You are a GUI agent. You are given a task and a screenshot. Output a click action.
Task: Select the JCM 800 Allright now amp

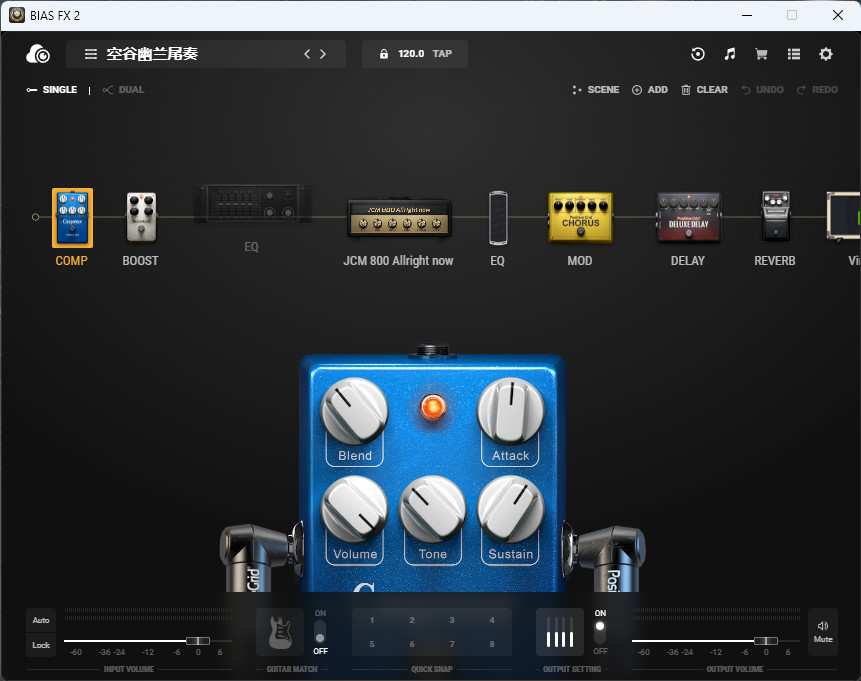coord(399,218)
